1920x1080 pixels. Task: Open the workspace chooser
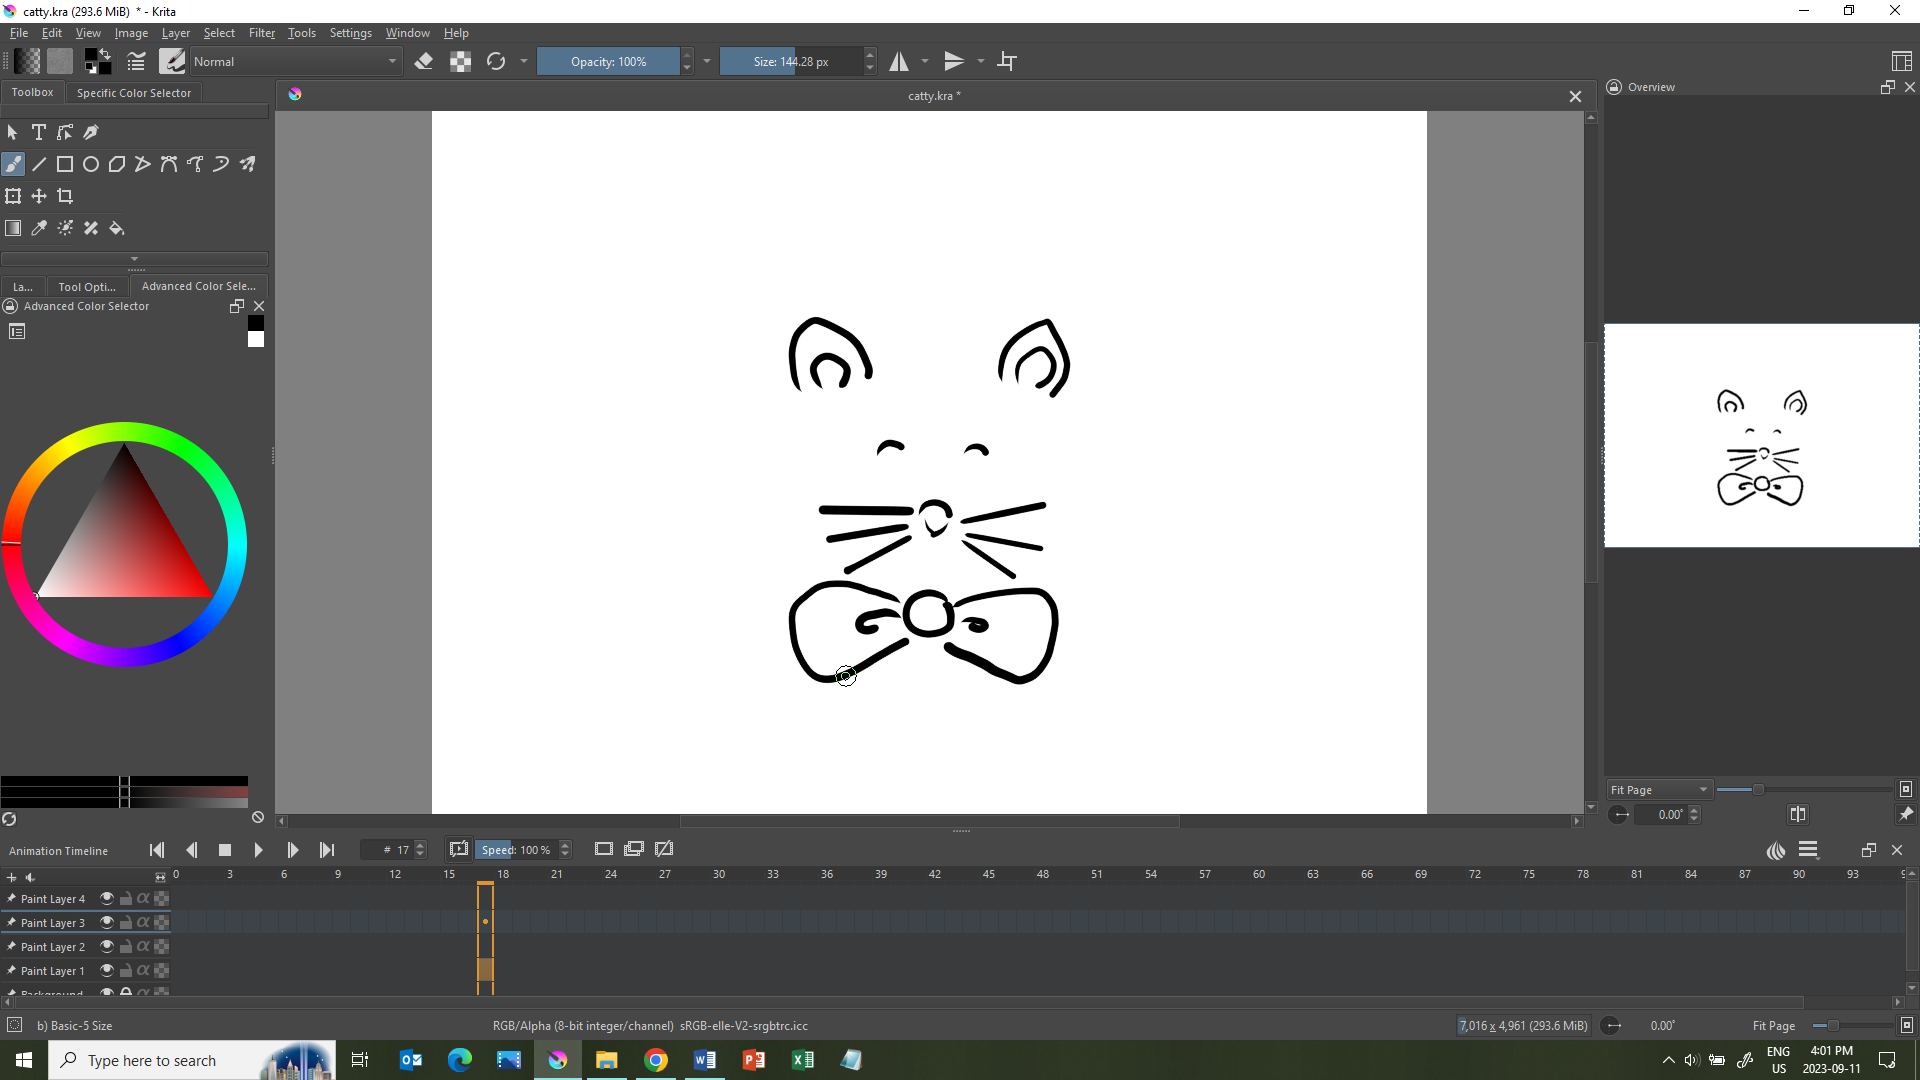(1902, 61)
